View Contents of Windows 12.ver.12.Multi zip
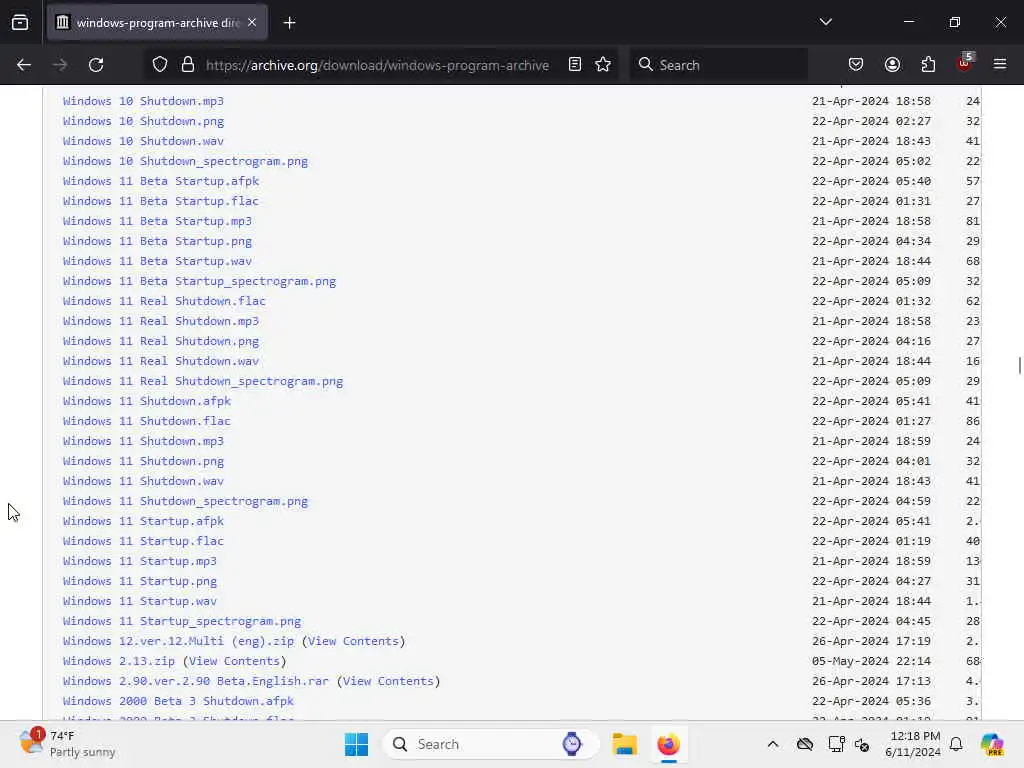This screenshot has width=1024, height=768. click(353, 641)
